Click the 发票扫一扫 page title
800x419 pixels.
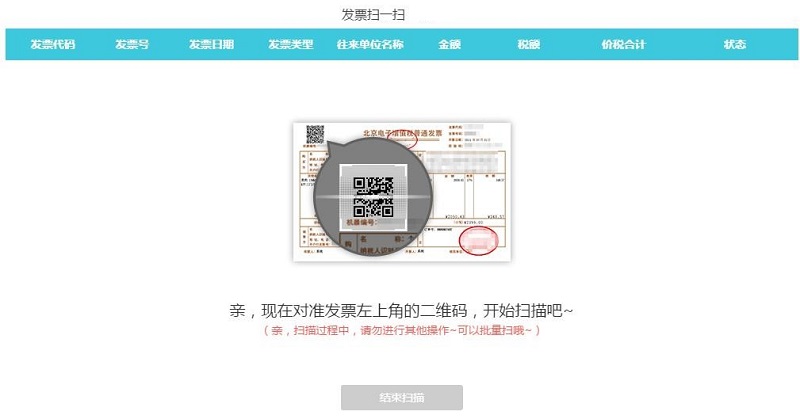[373, 14]
